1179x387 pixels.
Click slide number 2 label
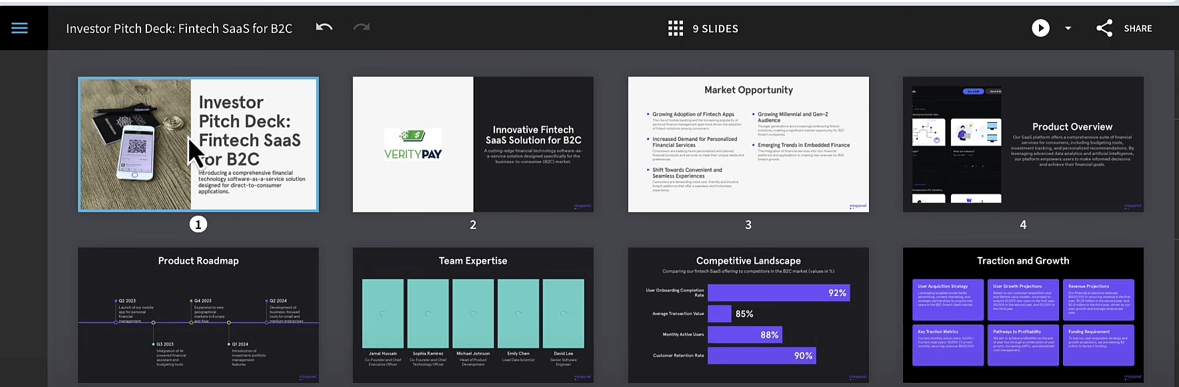[x=473, y=225]
